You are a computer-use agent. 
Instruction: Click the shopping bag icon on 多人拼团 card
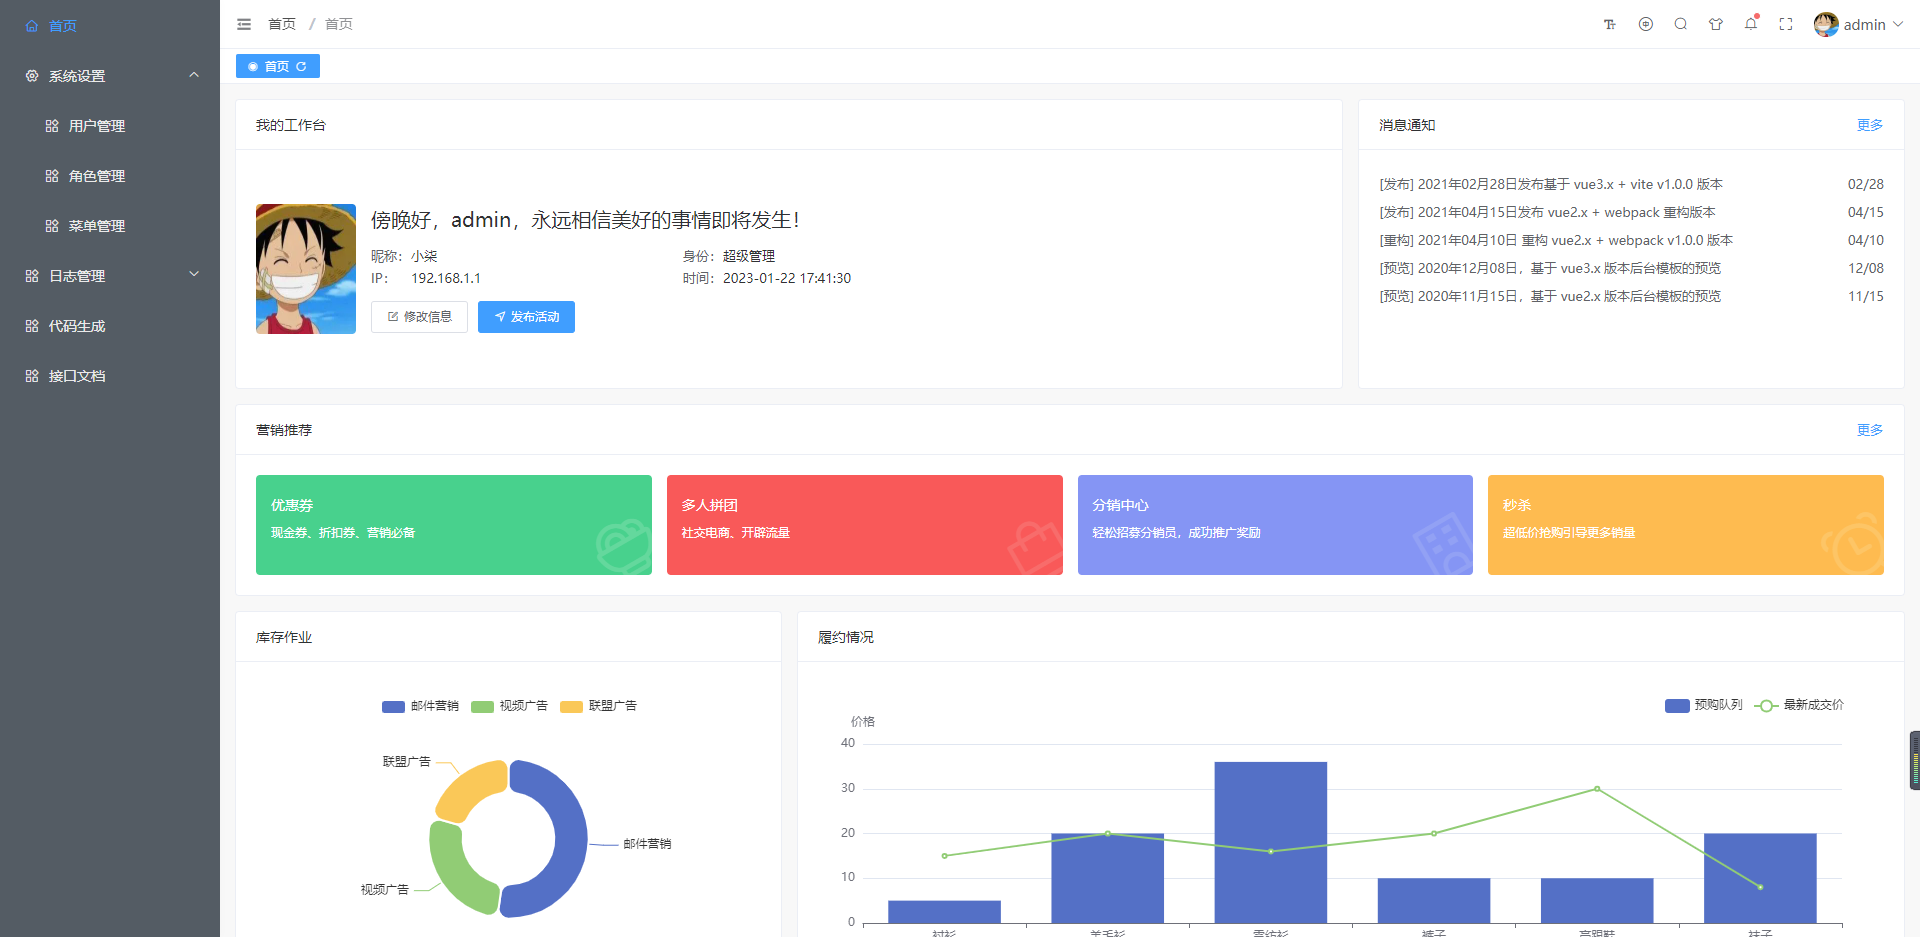click(1036, 548)
